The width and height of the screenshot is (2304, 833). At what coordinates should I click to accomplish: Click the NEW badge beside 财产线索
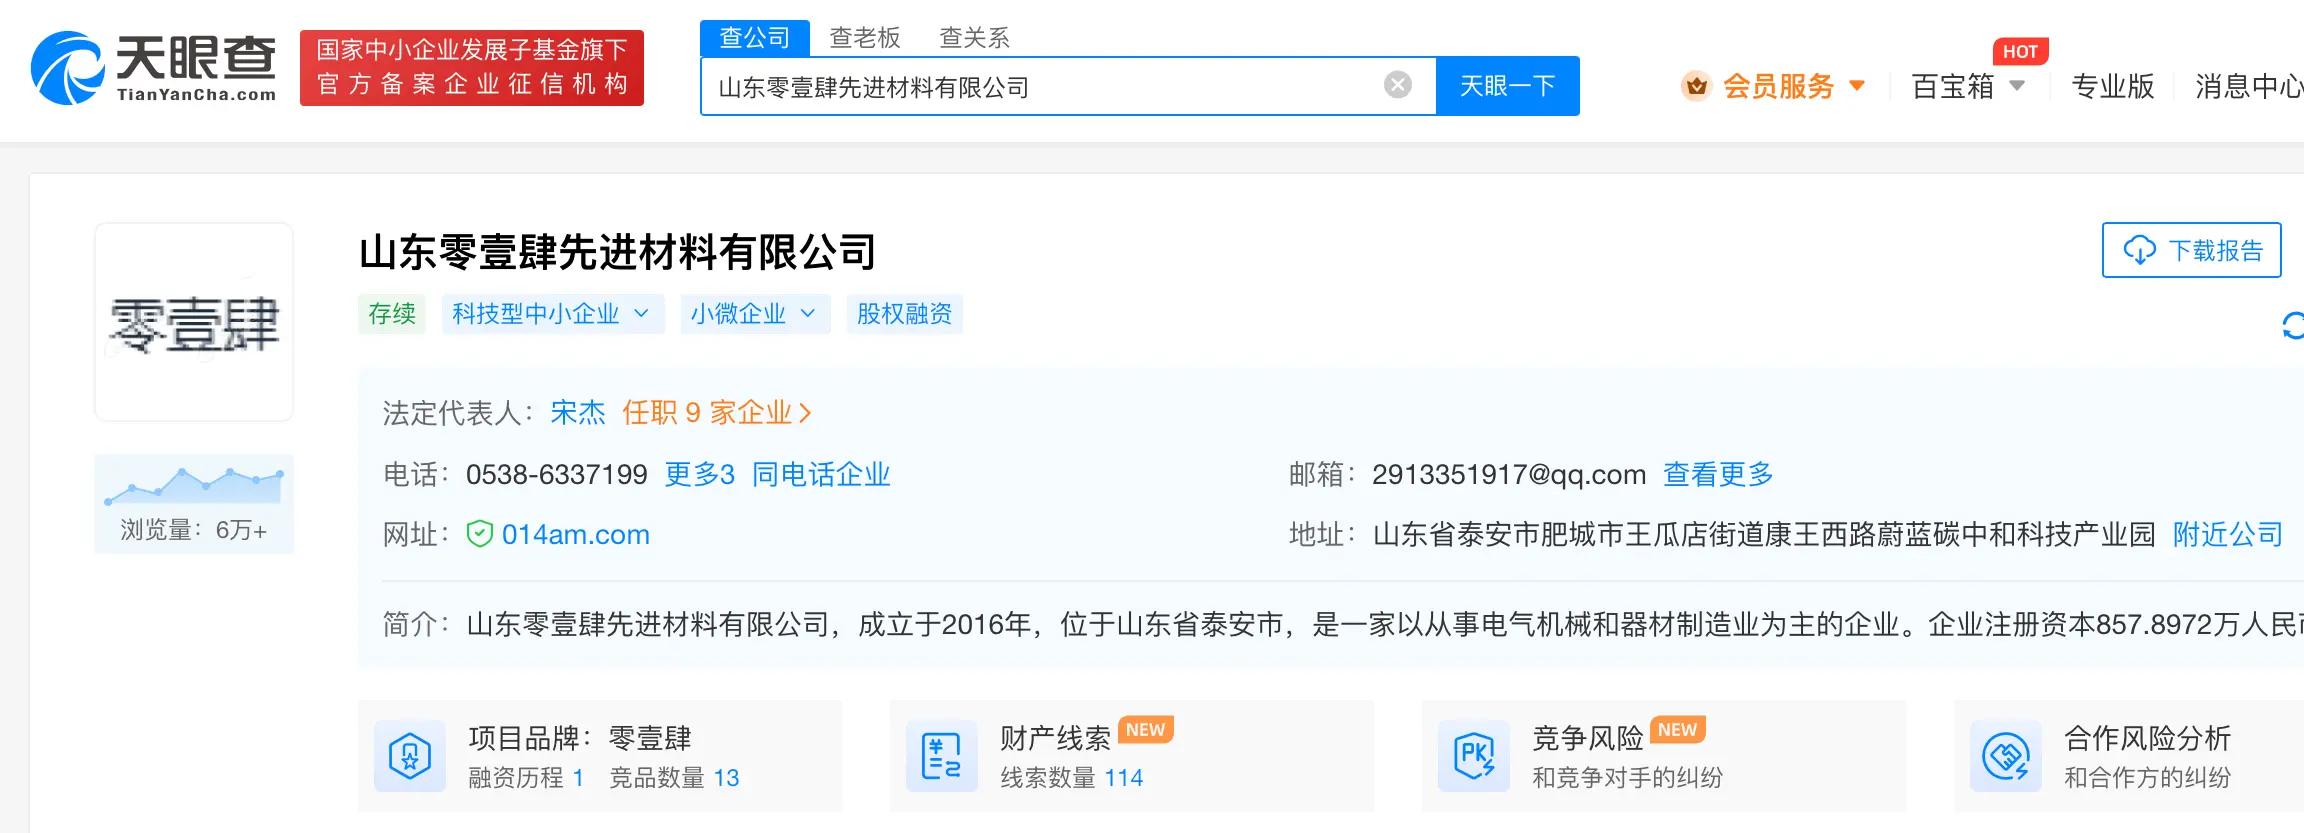pos(1146,730)
